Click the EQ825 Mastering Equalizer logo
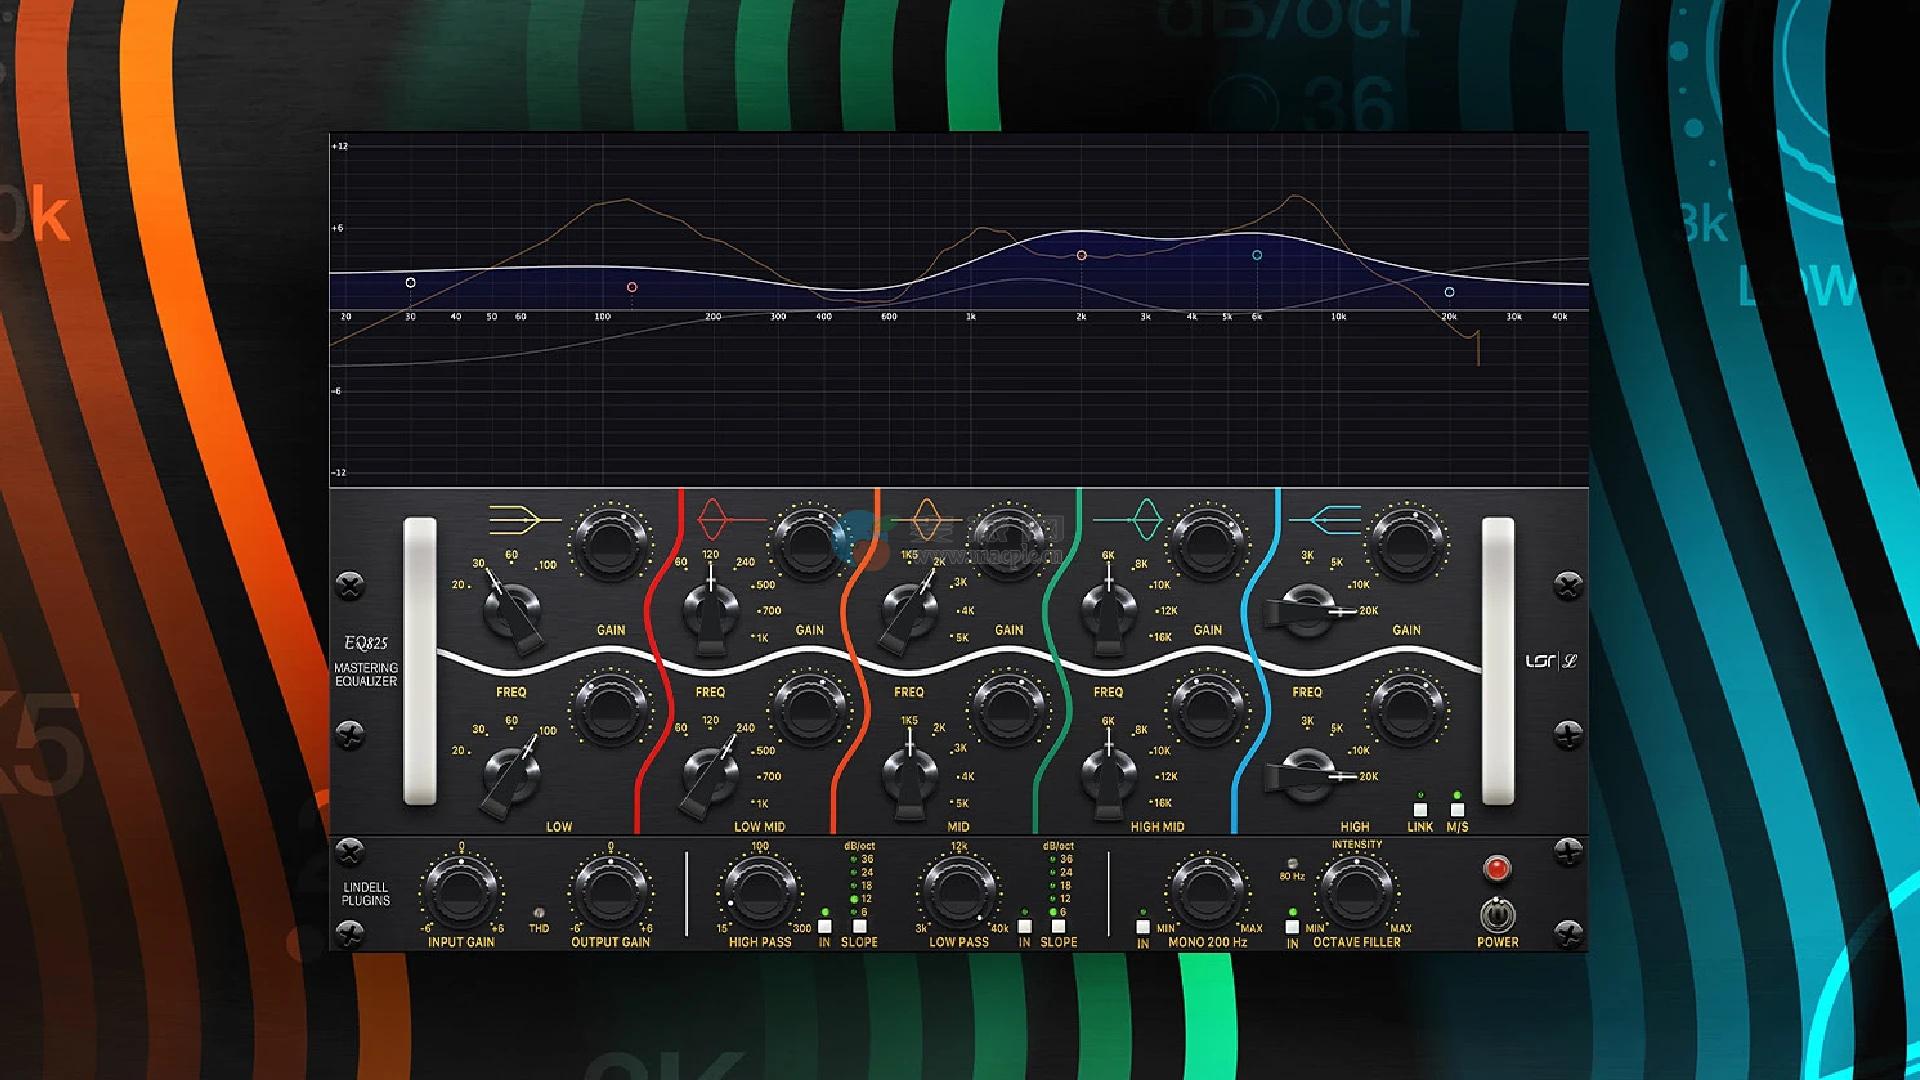 pos(366,661)
